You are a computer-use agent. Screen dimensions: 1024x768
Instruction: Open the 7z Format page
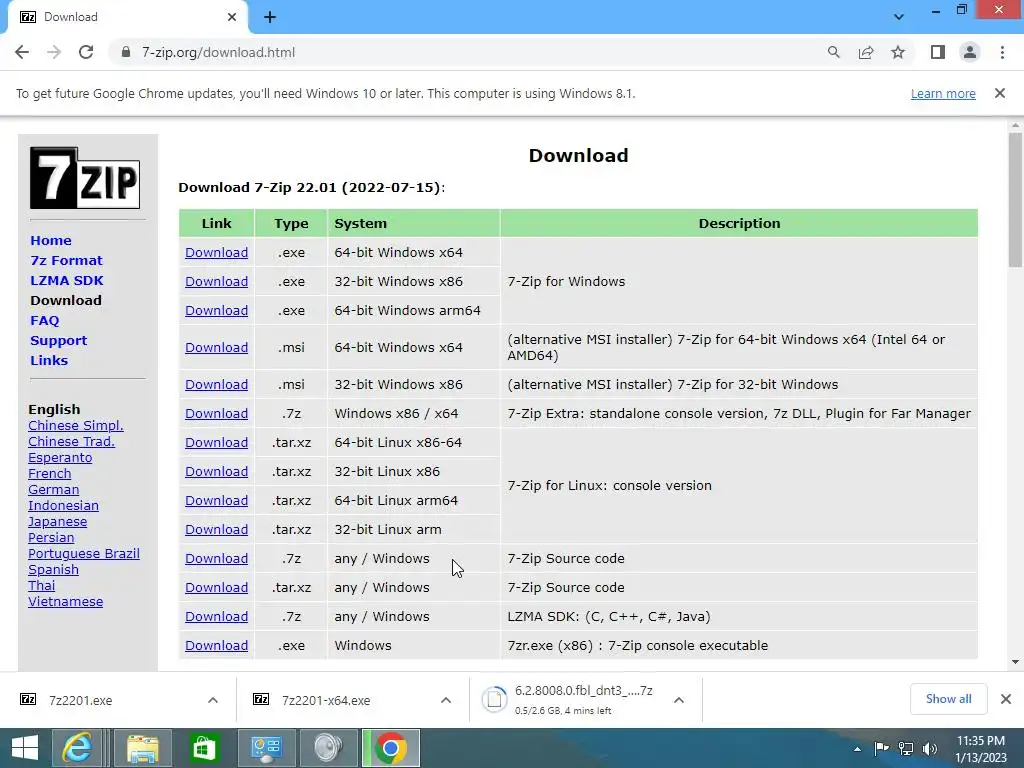pos(67,261)
